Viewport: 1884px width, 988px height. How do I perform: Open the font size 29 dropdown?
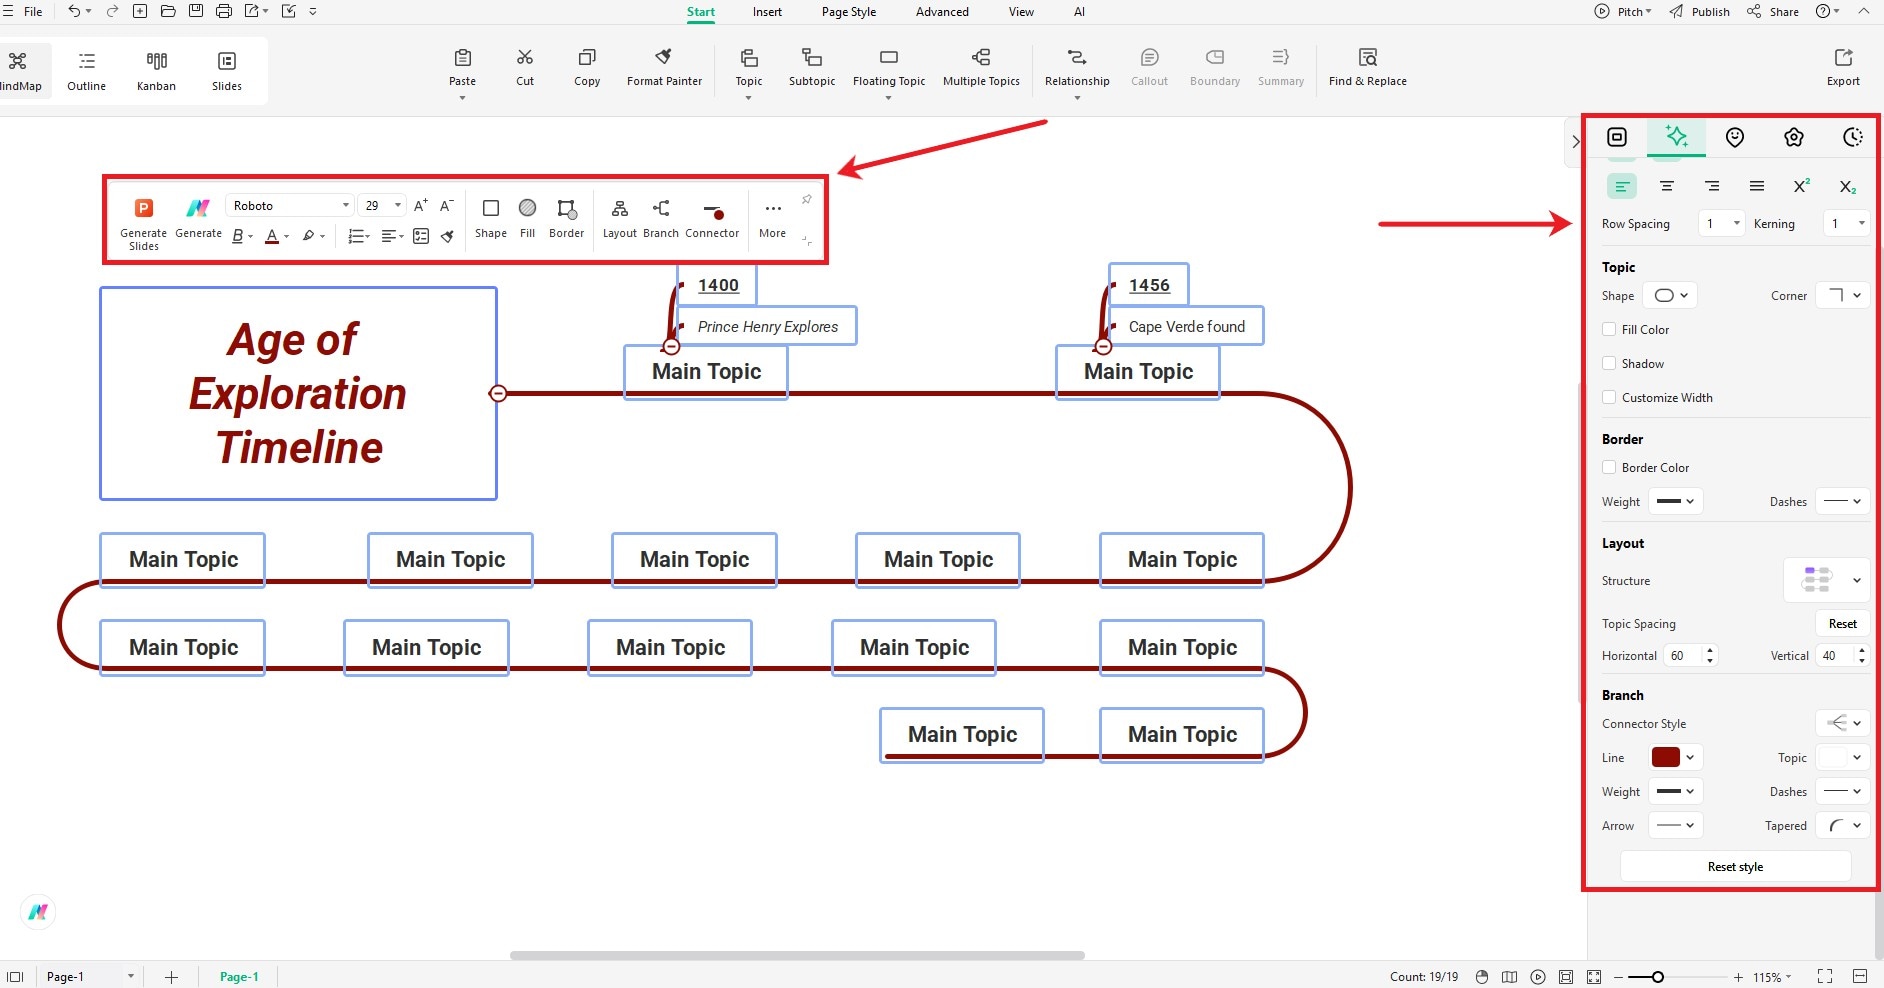pyautogui.click(x=382, y=205)
